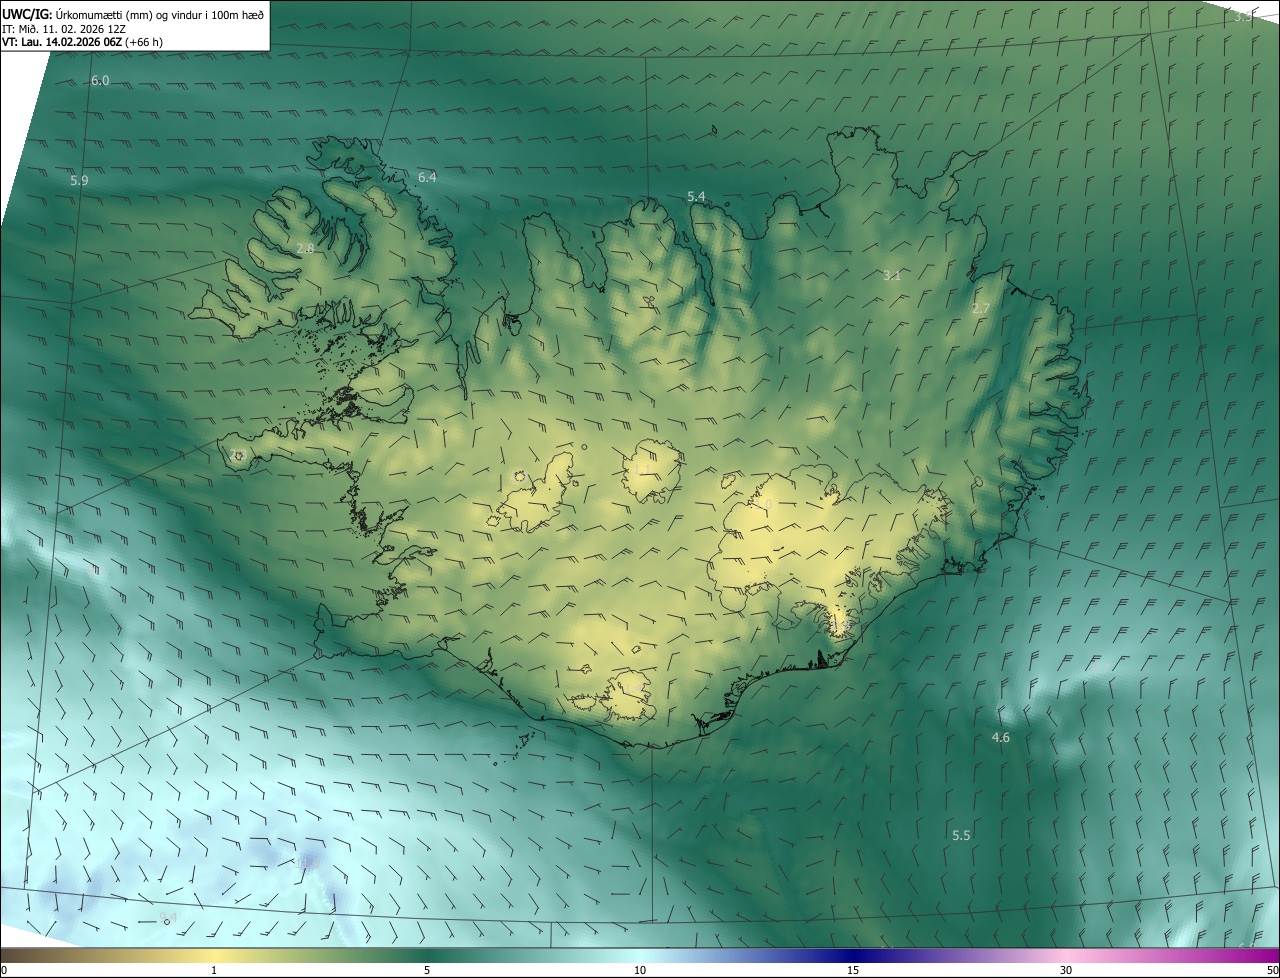This screenshot has height=978, width=1280.
Task: Select the 2.8 label in the Westfjords
Action: [305, 248]
